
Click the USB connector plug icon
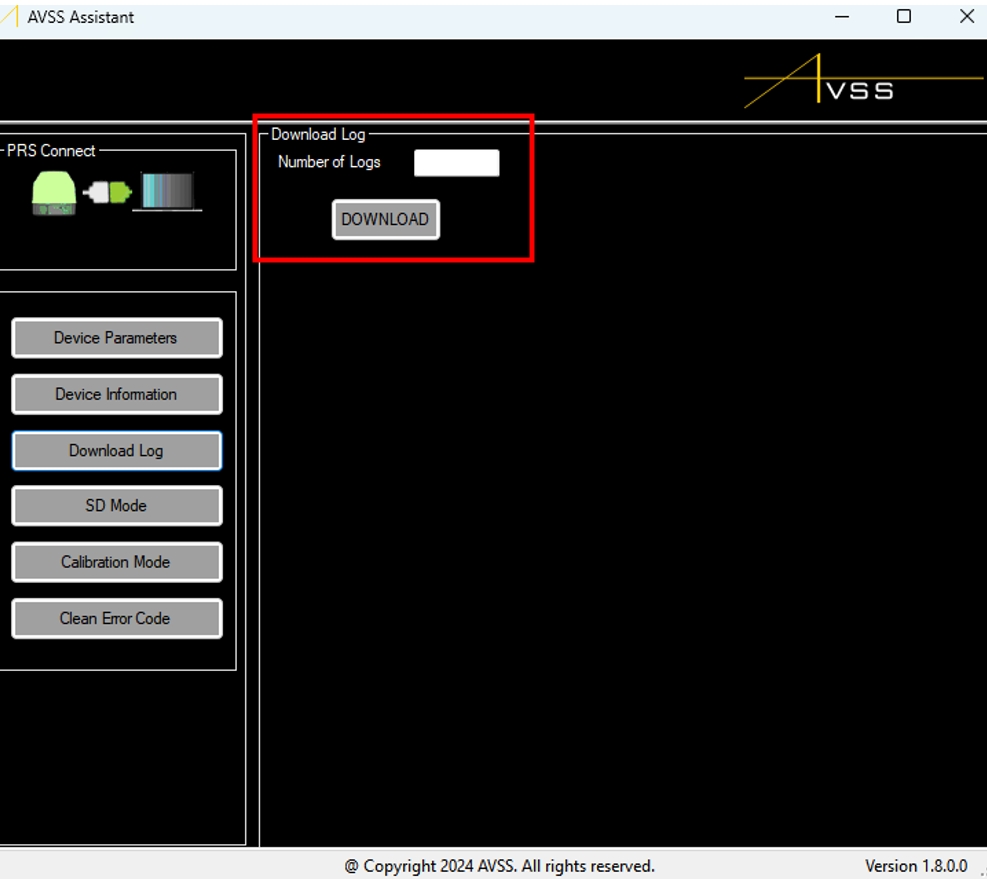[107, 192]
